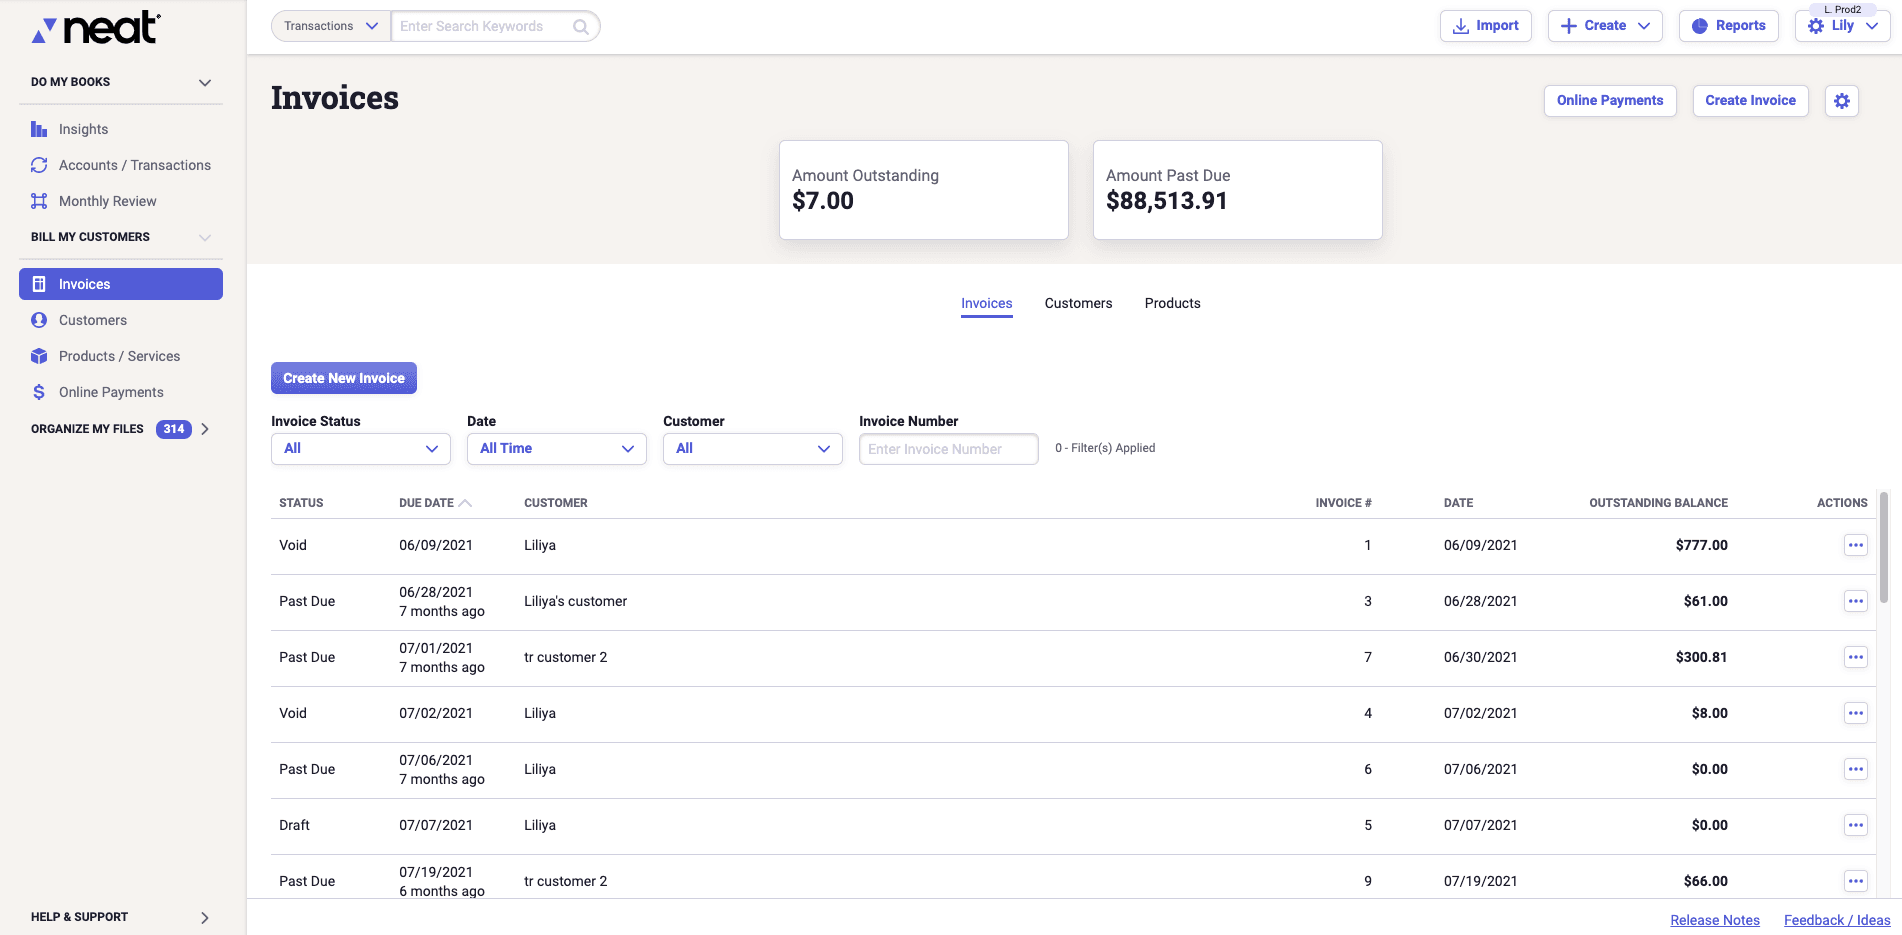Click Create New Invoice button
The width and height of the screenshot is (1902, 935).
(x=344, y=378)
